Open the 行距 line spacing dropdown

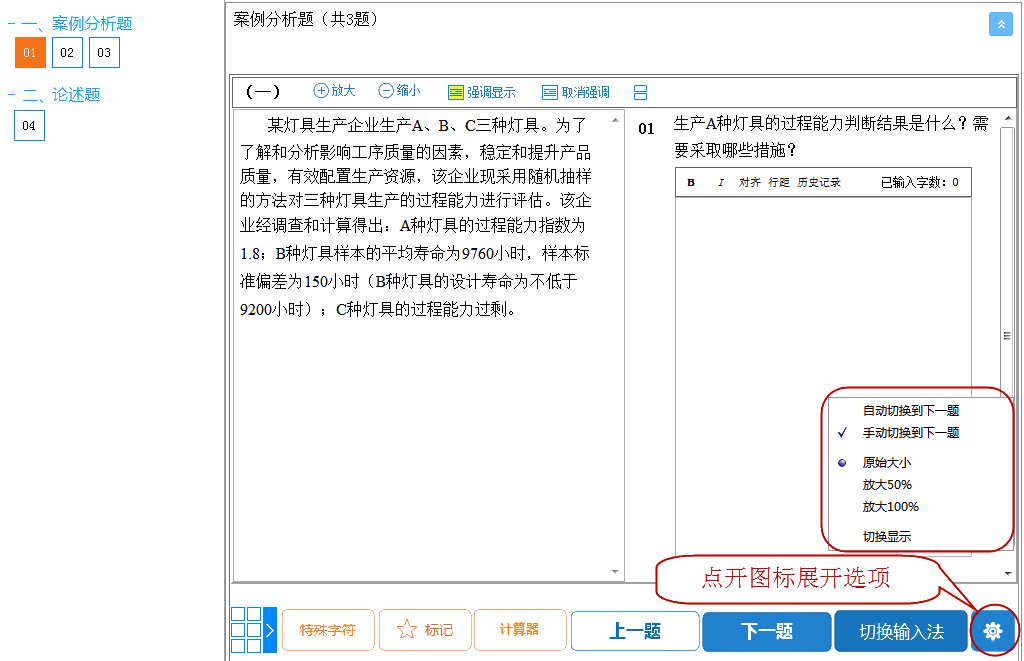[781, 183]
